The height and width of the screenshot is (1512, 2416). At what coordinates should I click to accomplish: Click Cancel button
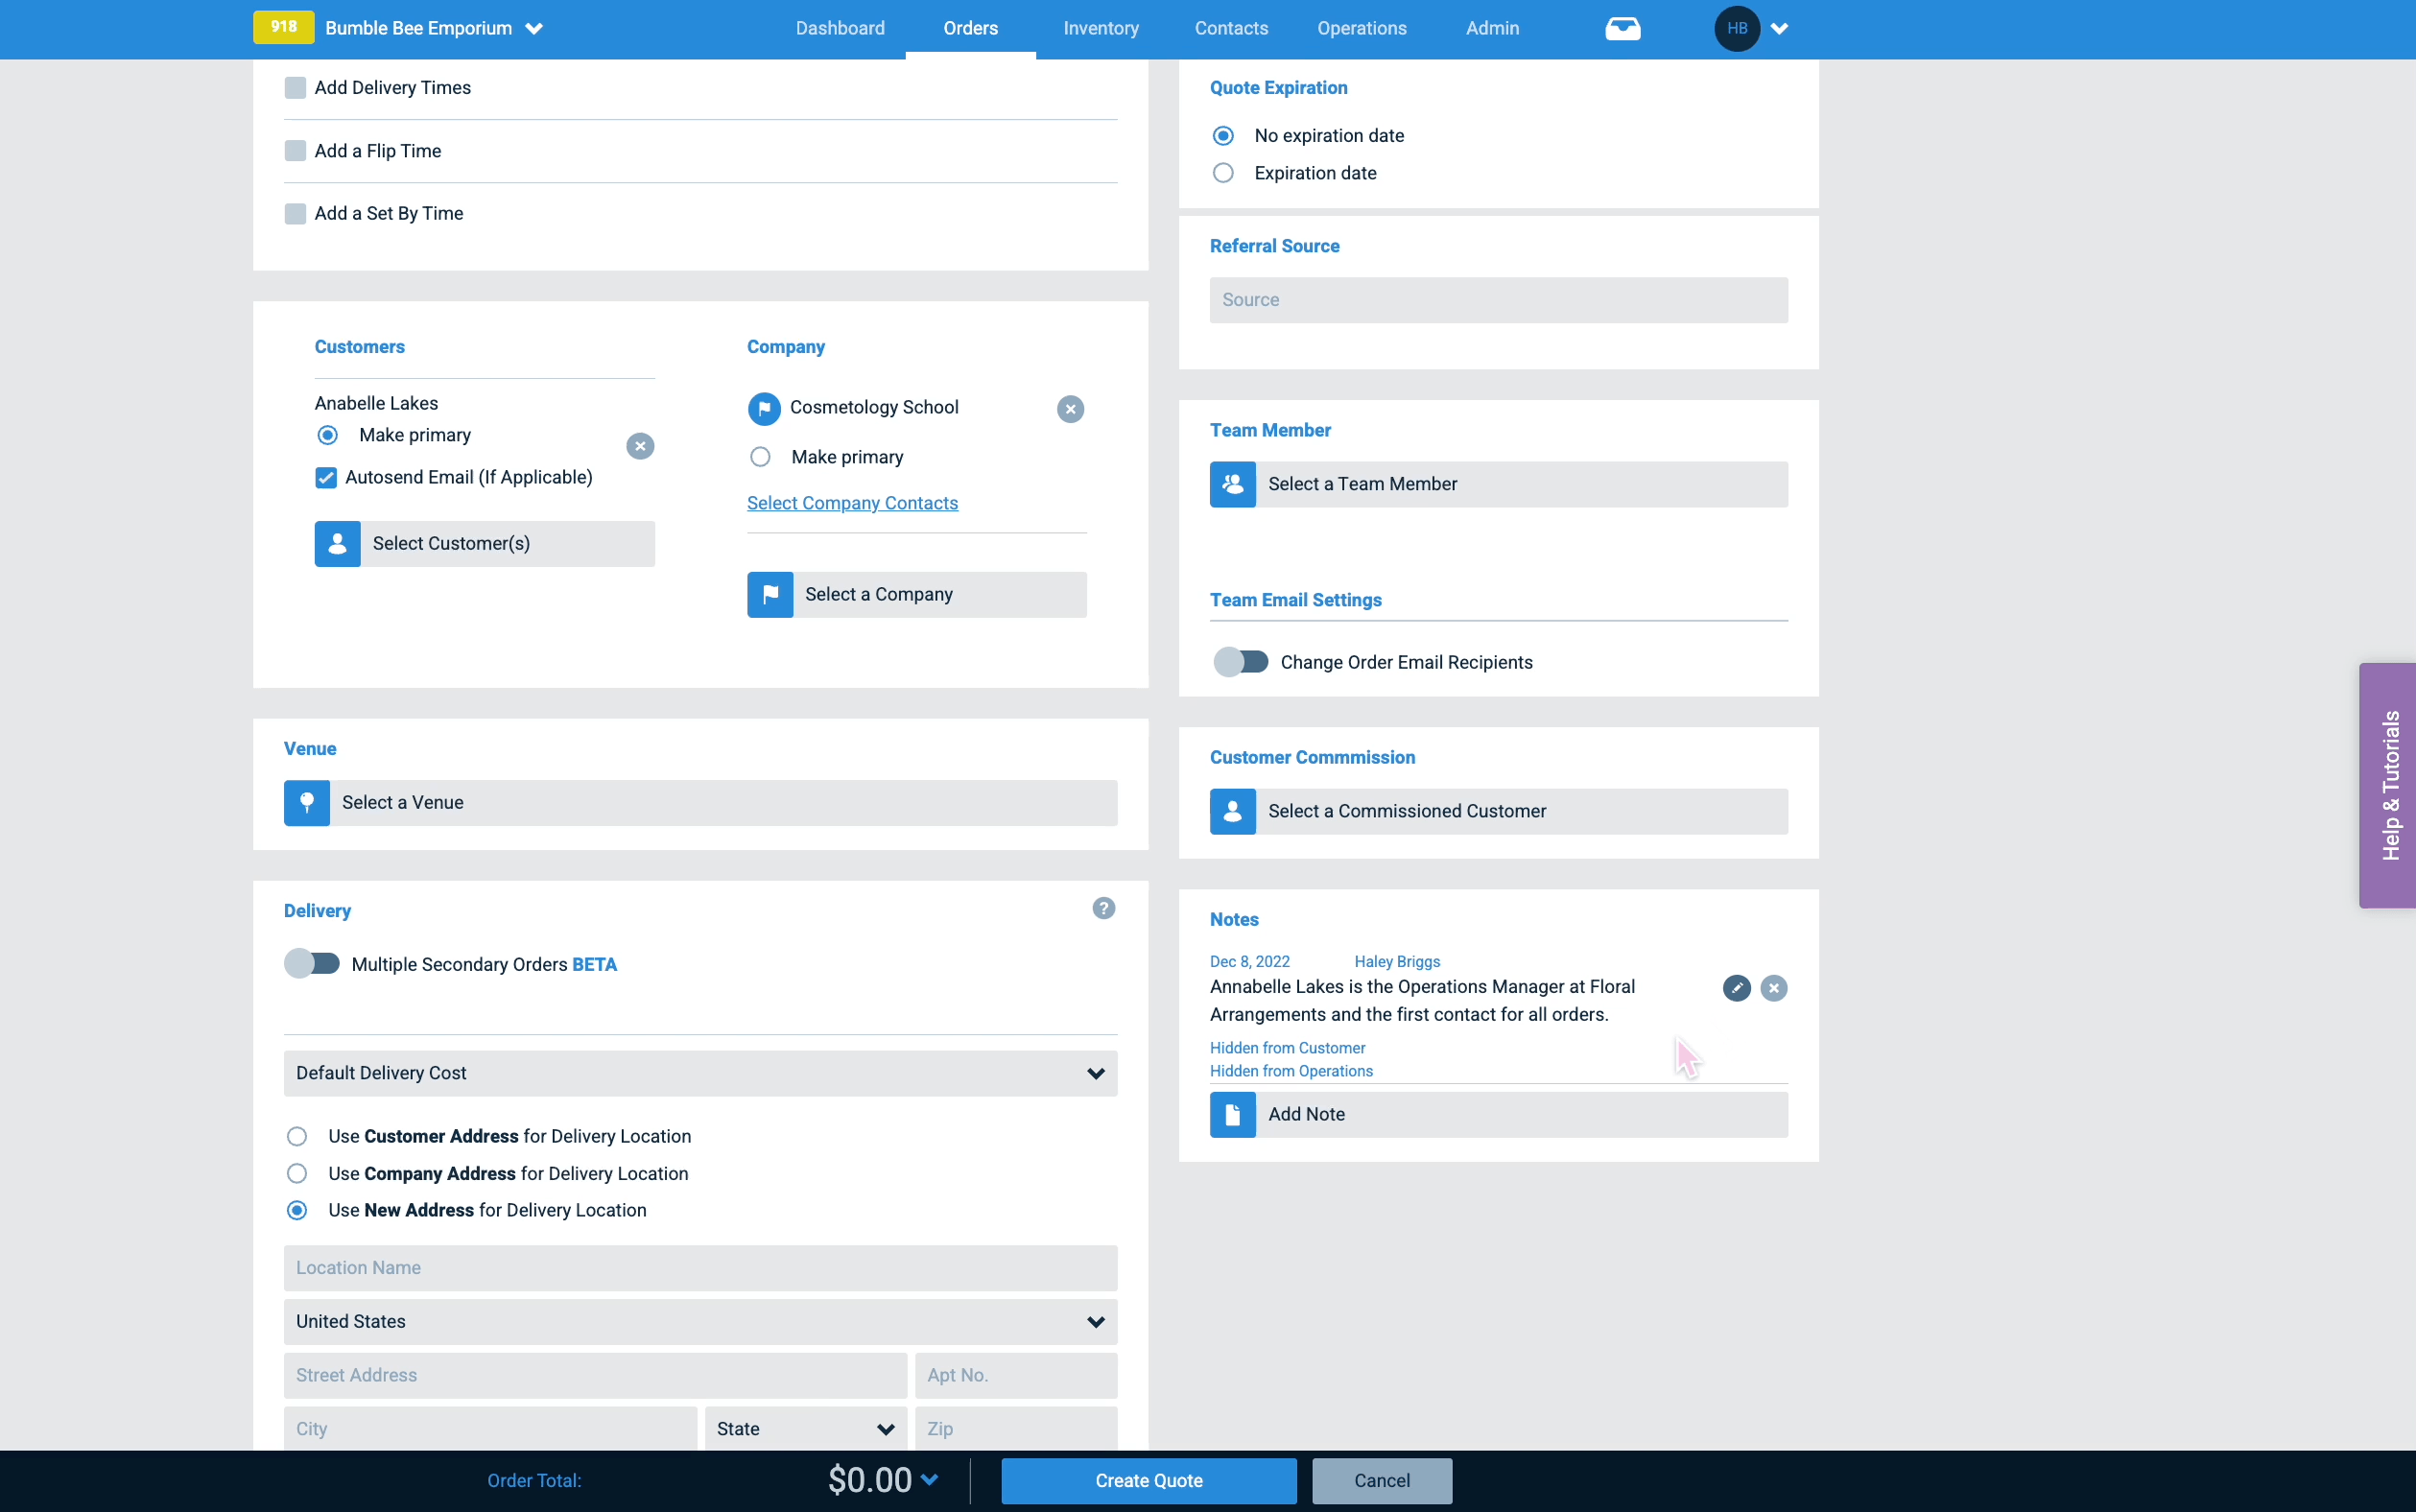point(1382,1481)
